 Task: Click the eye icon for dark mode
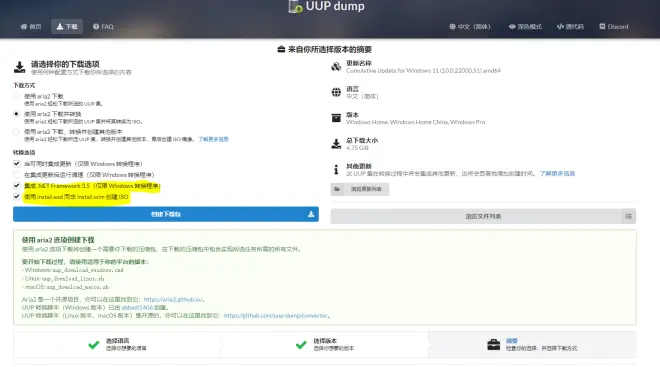point(512,27)
